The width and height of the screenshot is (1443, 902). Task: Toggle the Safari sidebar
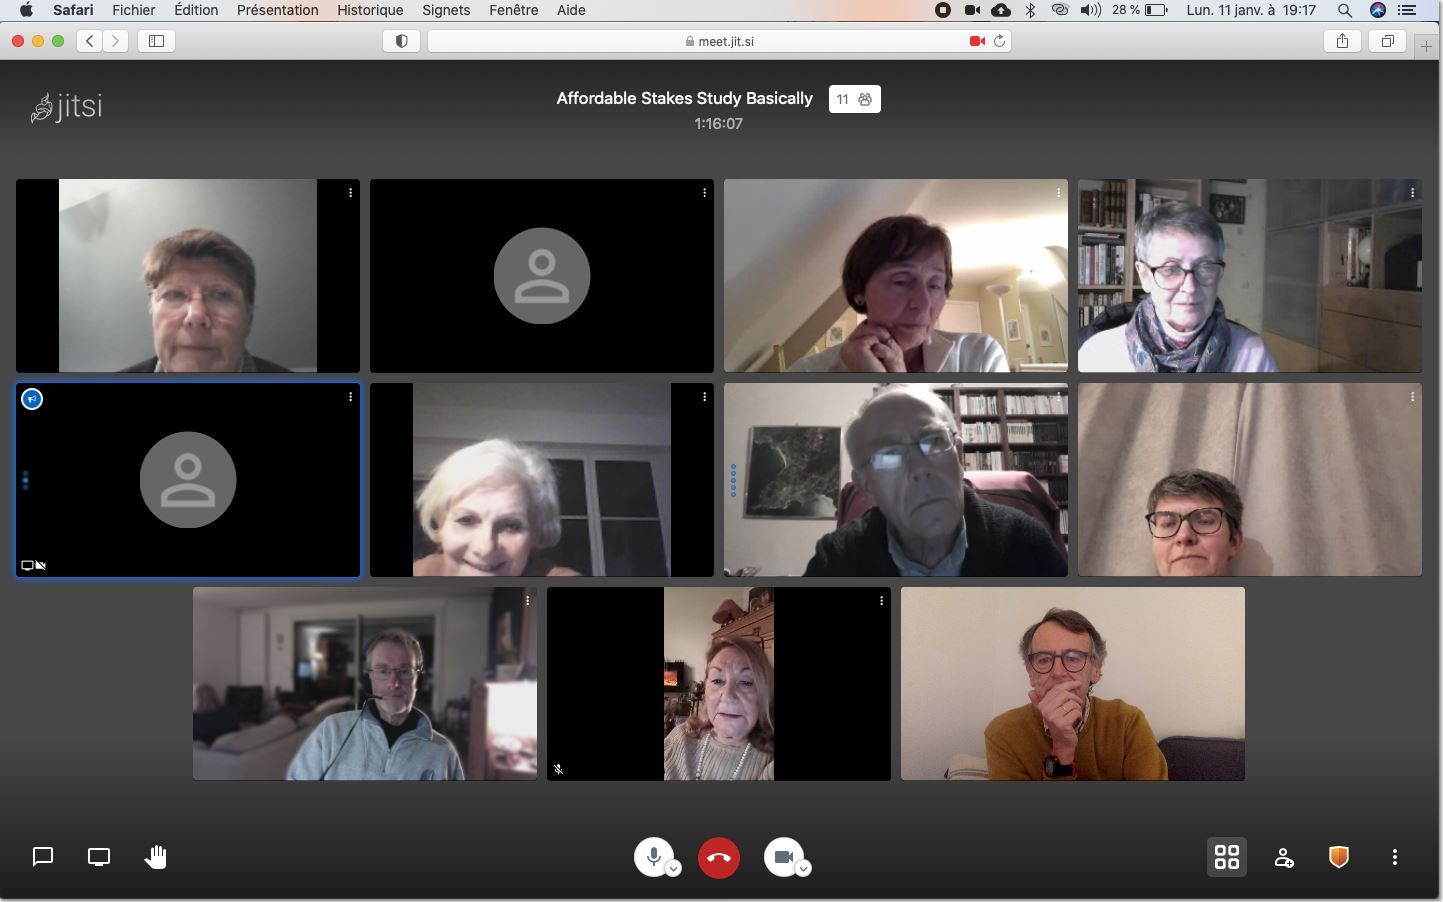tap(157, 41)
